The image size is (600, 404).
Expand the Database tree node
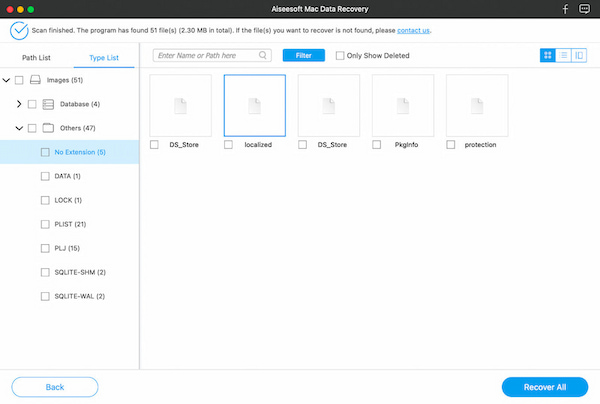19,104
